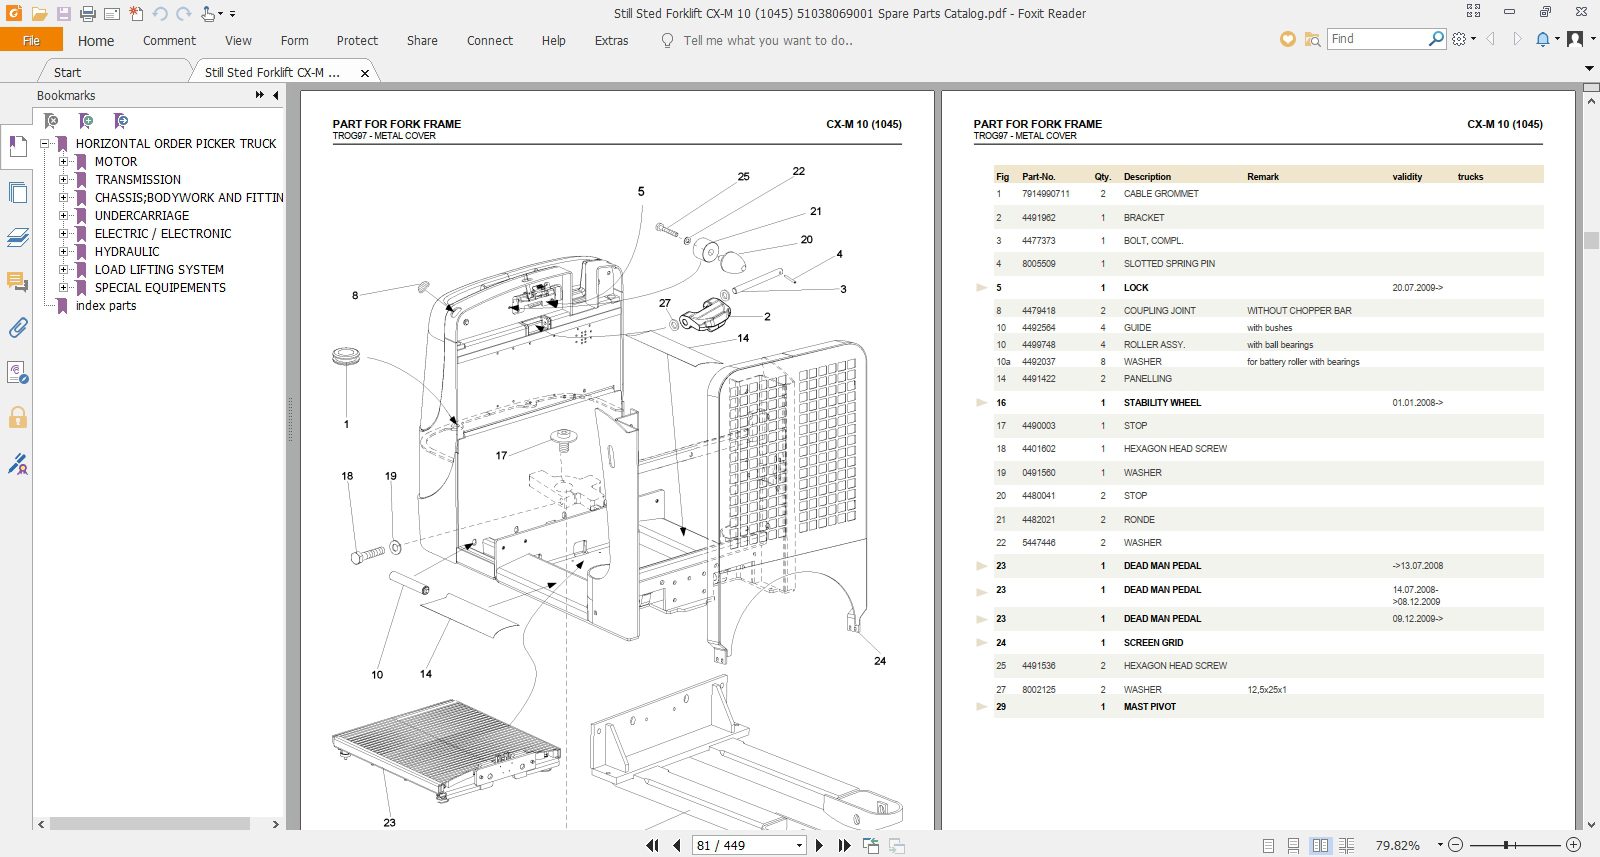Screen dimensions: 1600x857
Task: Expand the MOTOR bookmark node
Action: click(64, 161)
